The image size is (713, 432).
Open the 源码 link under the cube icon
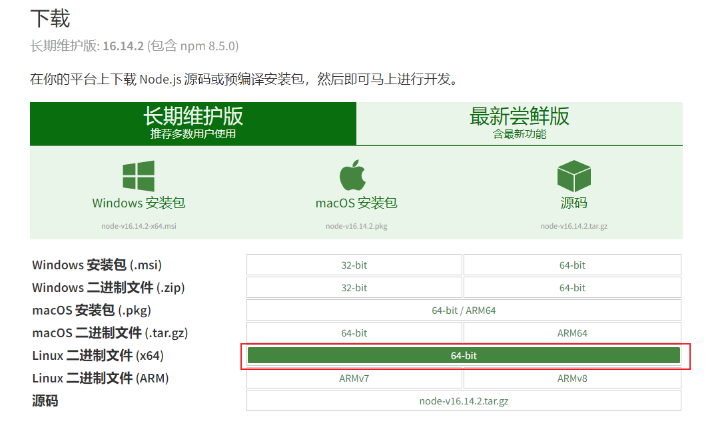pyautogui.click(x=574, y=203)
